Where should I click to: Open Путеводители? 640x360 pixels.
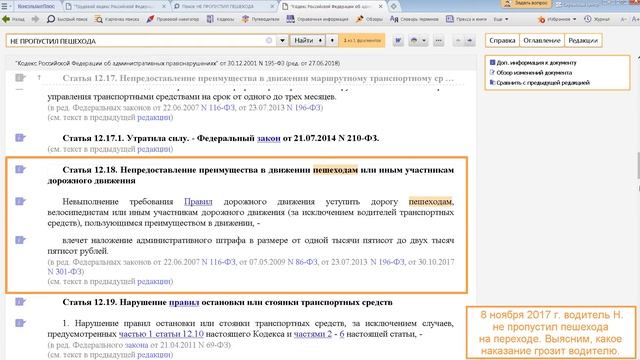point(260,19)
